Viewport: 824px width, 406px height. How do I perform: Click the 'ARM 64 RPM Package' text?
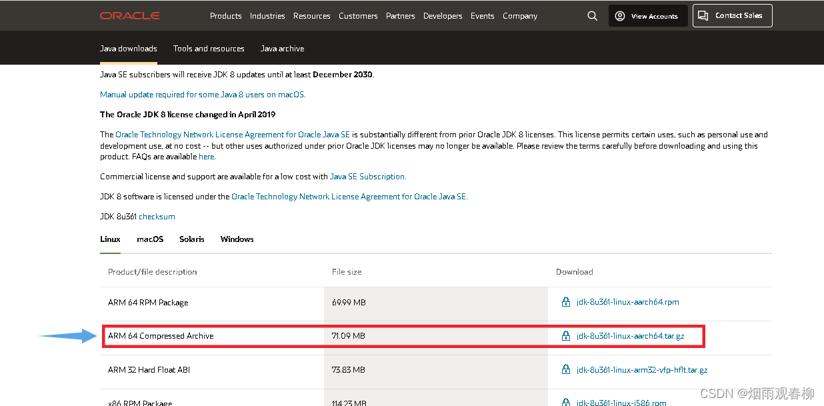point(148,303)
